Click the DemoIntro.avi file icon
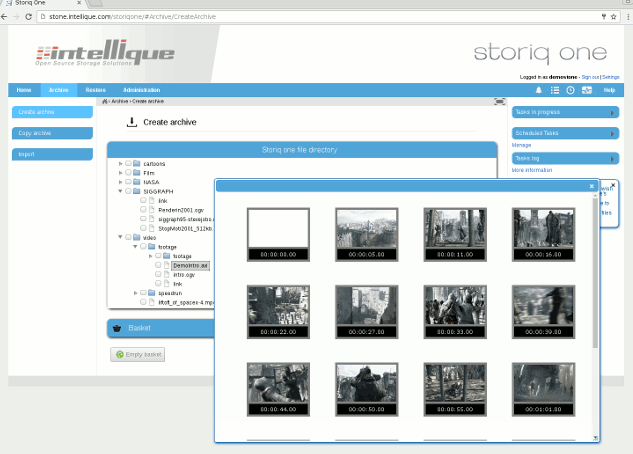 pyautogui.click(x=167, y=265)
